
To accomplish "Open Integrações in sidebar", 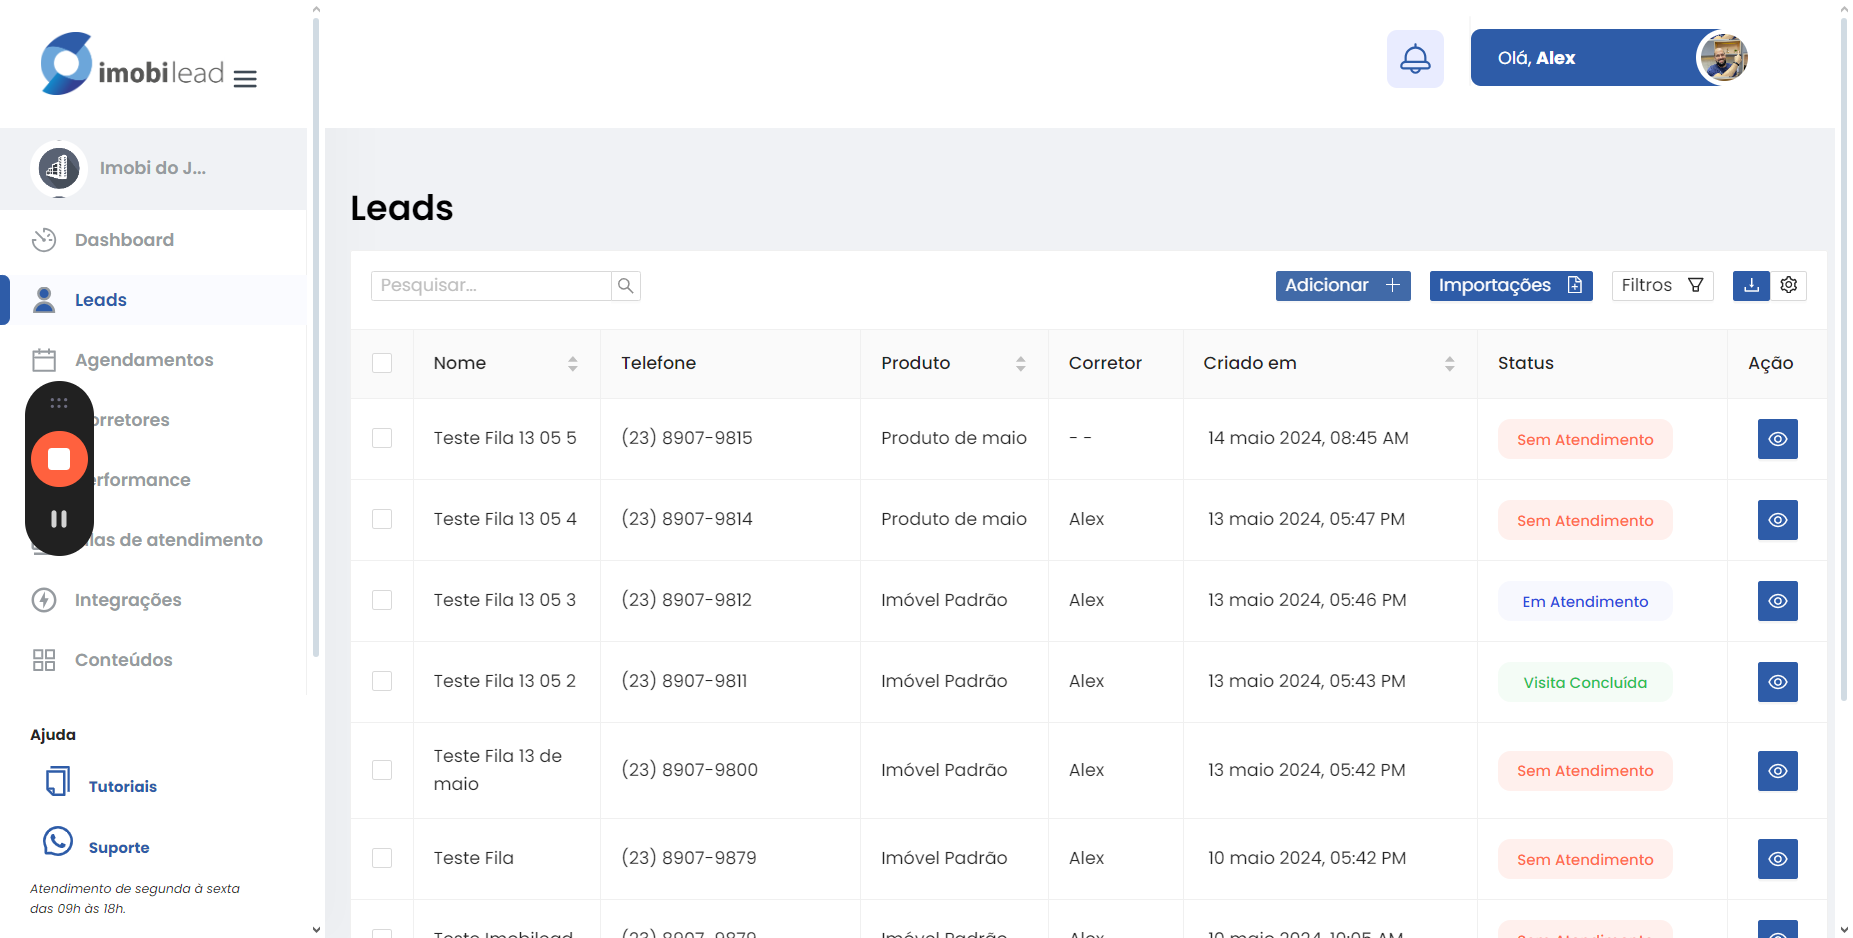I will click(x=128, y=600).
